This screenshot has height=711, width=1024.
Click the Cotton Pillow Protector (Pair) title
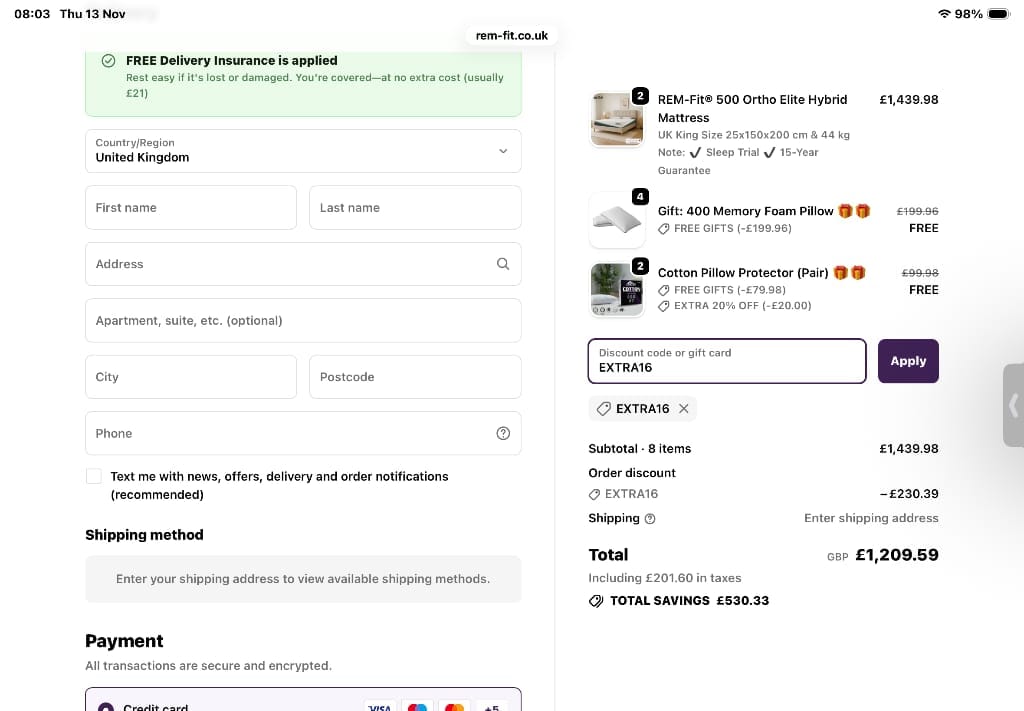(x=743, y=272)
